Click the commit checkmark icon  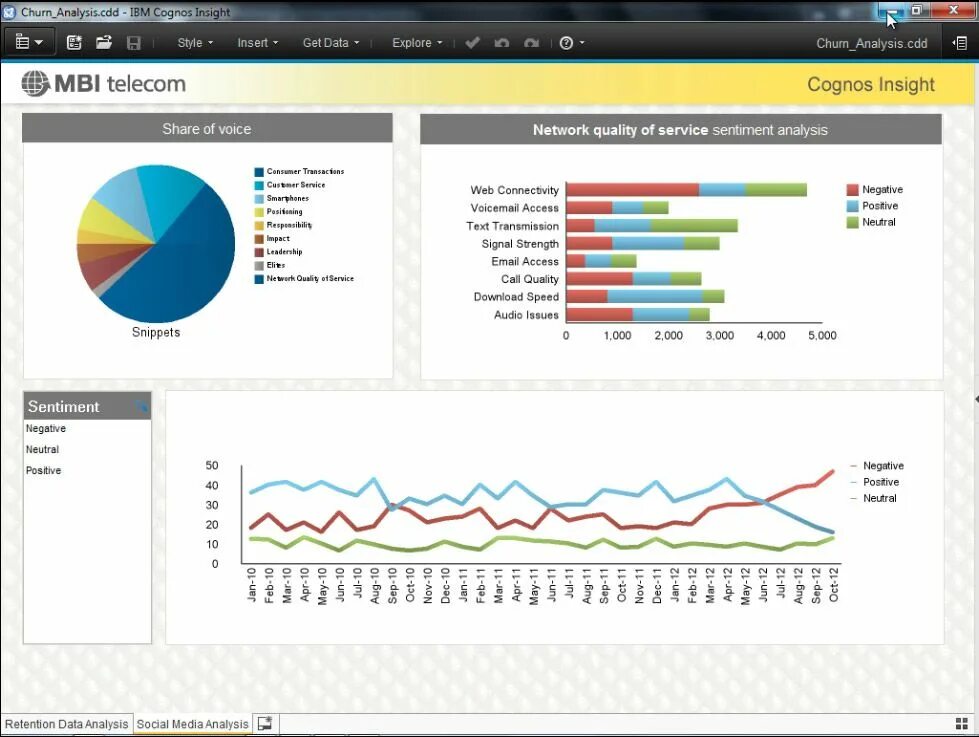(473, 42)
